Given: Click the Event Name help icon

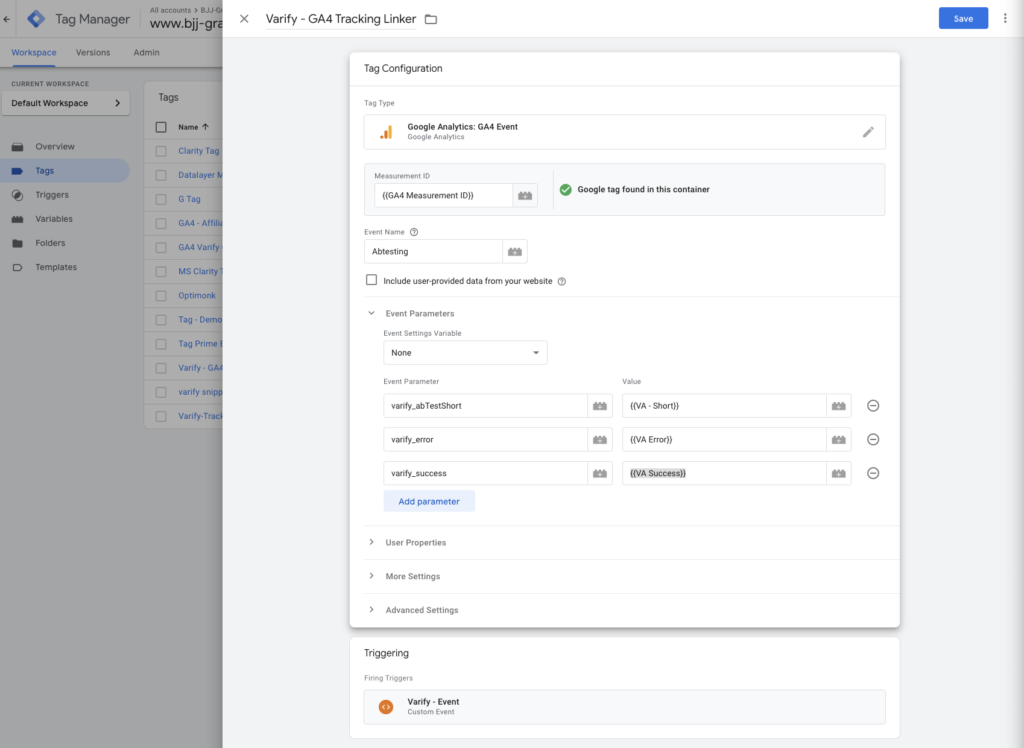Looking at the screenshot, I should click(414, 232).
